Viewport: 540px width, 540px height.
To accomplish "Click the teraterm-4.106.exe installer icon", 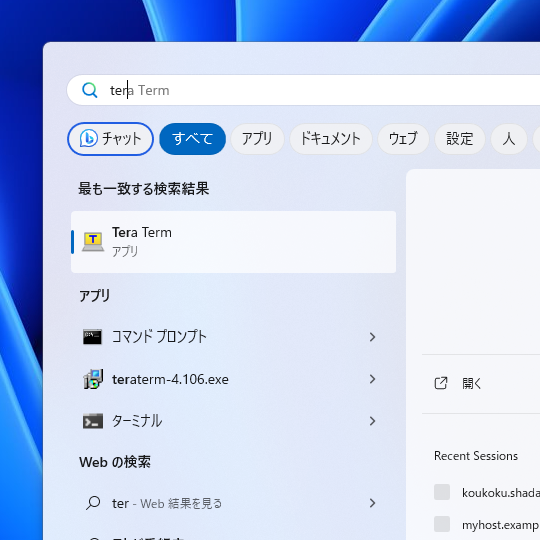I will click(x=93, y=379).
